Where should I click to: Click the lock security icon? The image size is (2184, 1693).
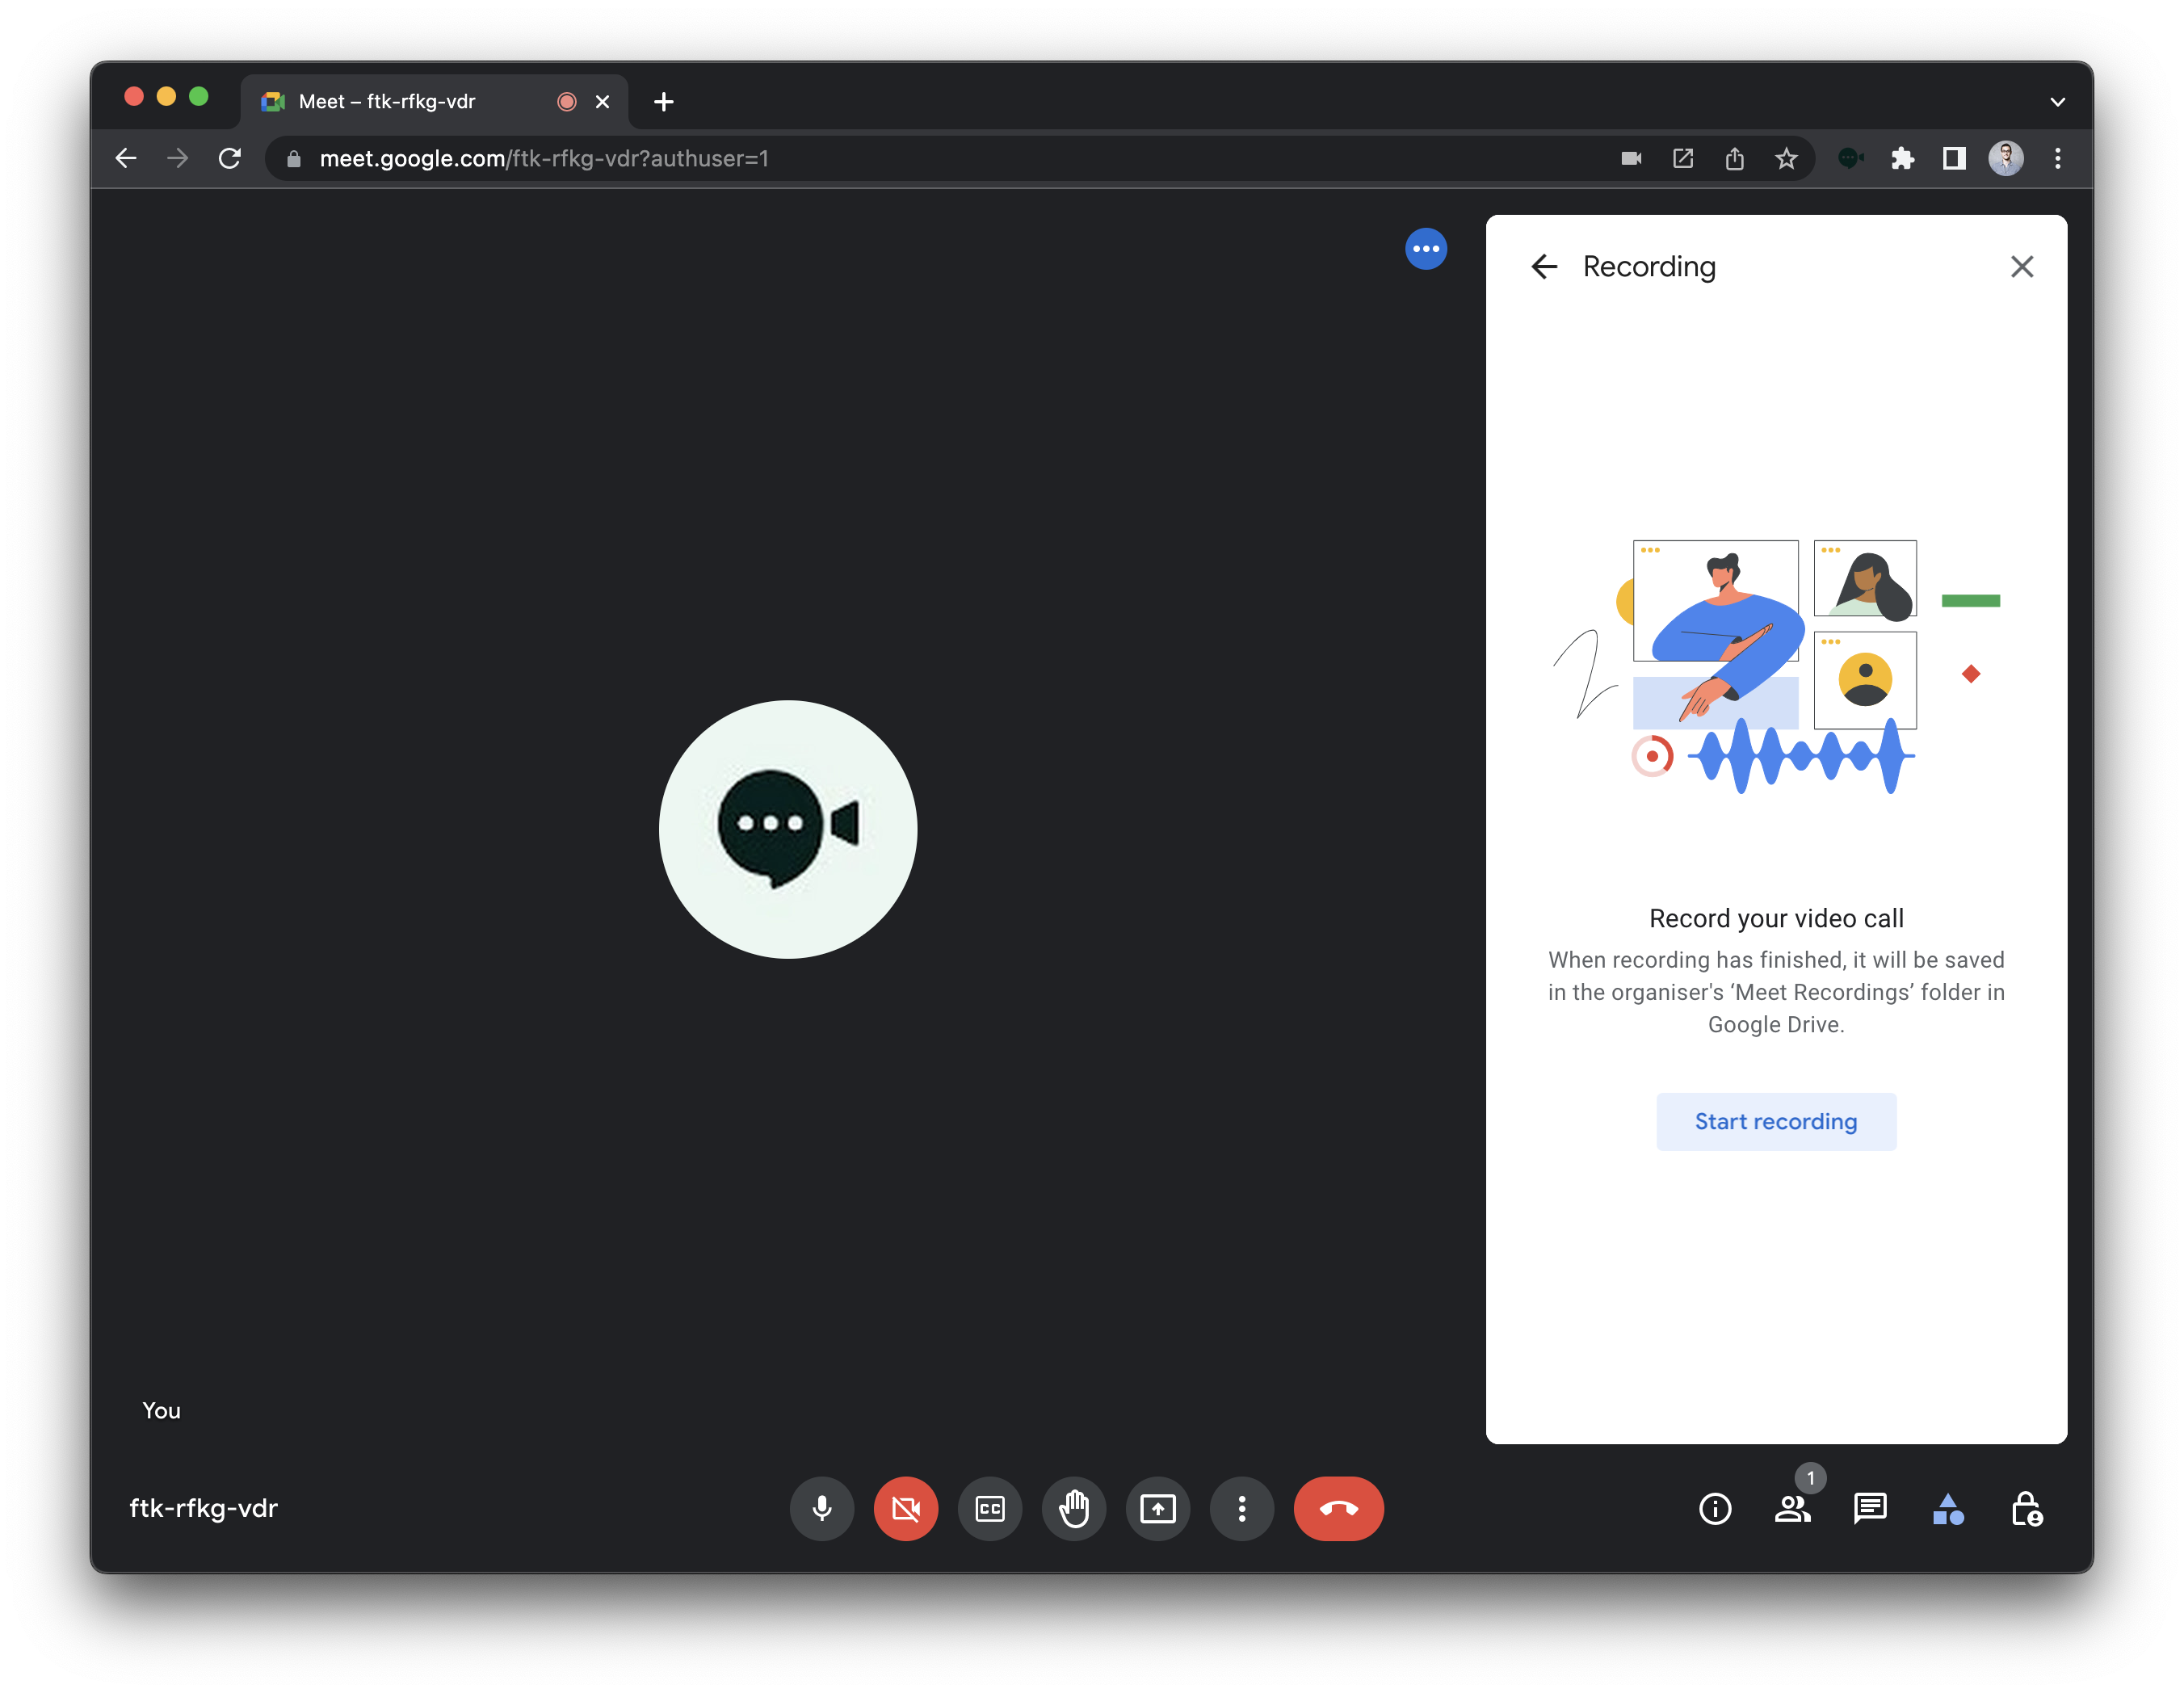2026,1509
